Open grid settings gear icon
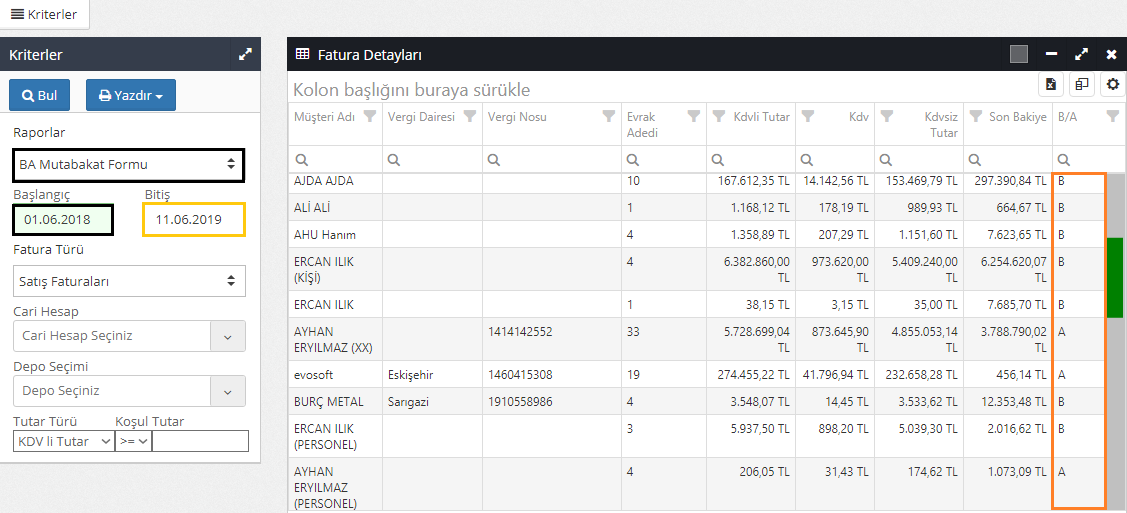 [1113, 84]
